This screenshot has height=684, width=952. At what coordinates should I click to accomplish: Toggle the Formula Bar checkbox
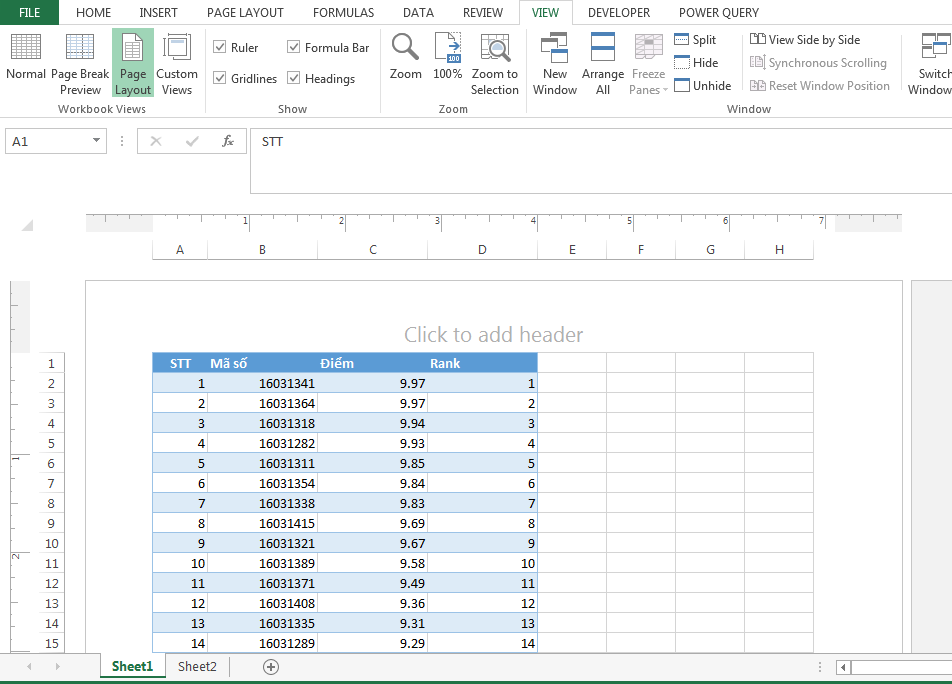tap(294, 47)
